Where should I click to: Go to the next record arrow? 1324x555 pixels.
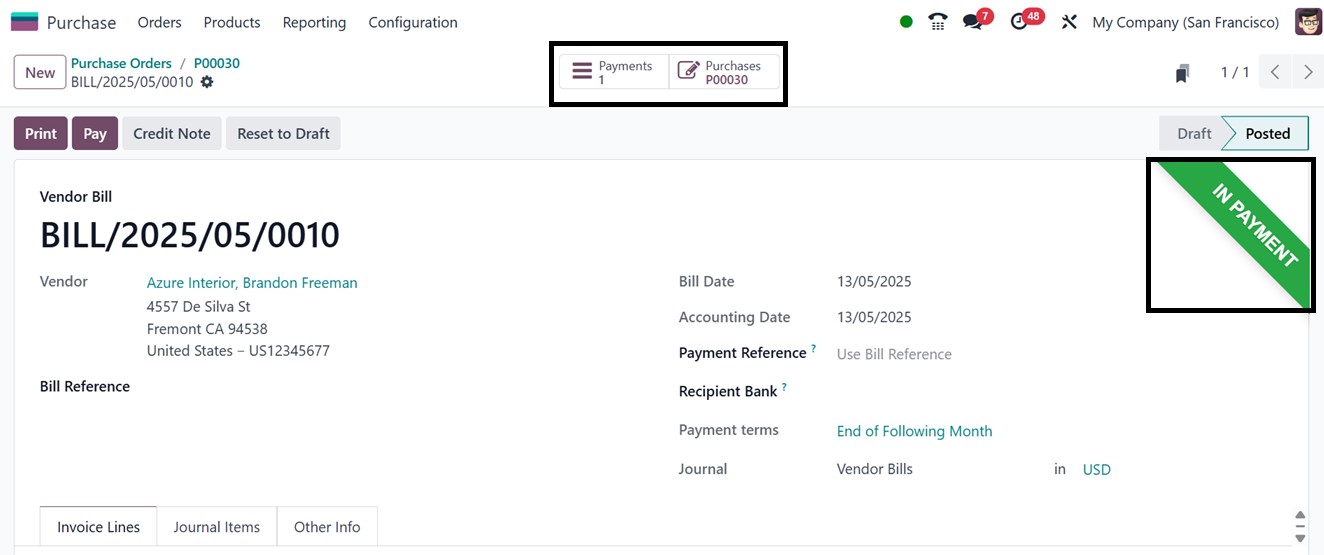click(x=1308, y=72)
